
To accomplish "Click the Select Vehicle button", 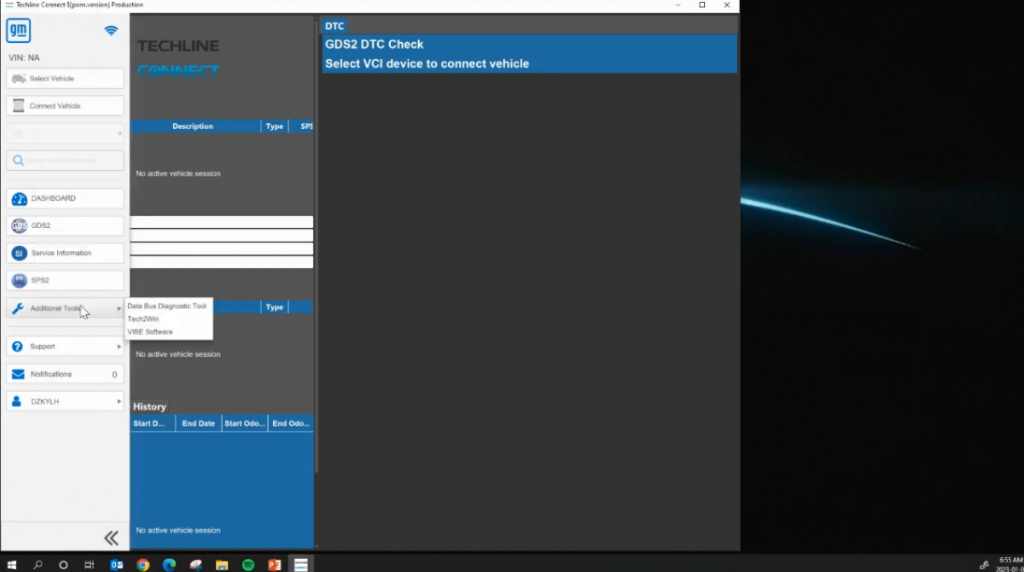I will (x=65, y=78).
